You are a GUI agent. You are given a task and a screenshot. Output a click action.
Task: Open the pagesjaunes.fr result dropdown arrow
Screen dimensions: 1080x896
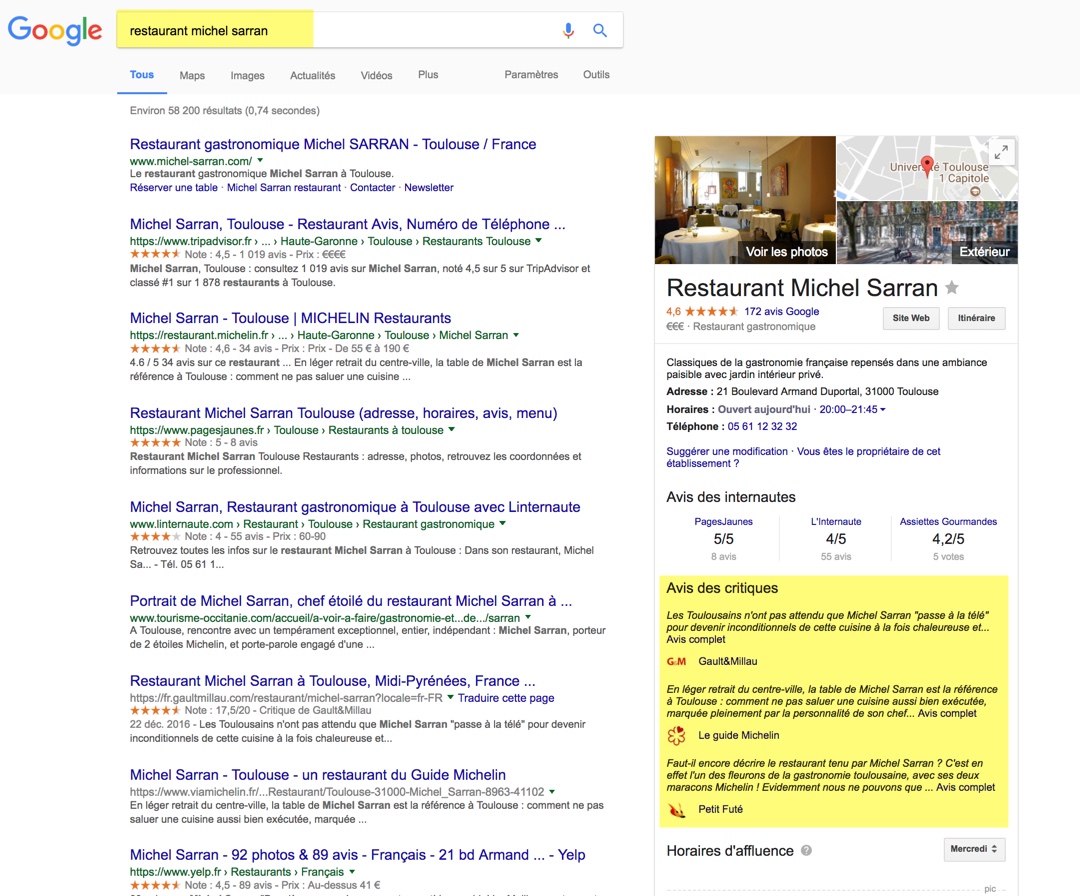(x=452, y=429)
